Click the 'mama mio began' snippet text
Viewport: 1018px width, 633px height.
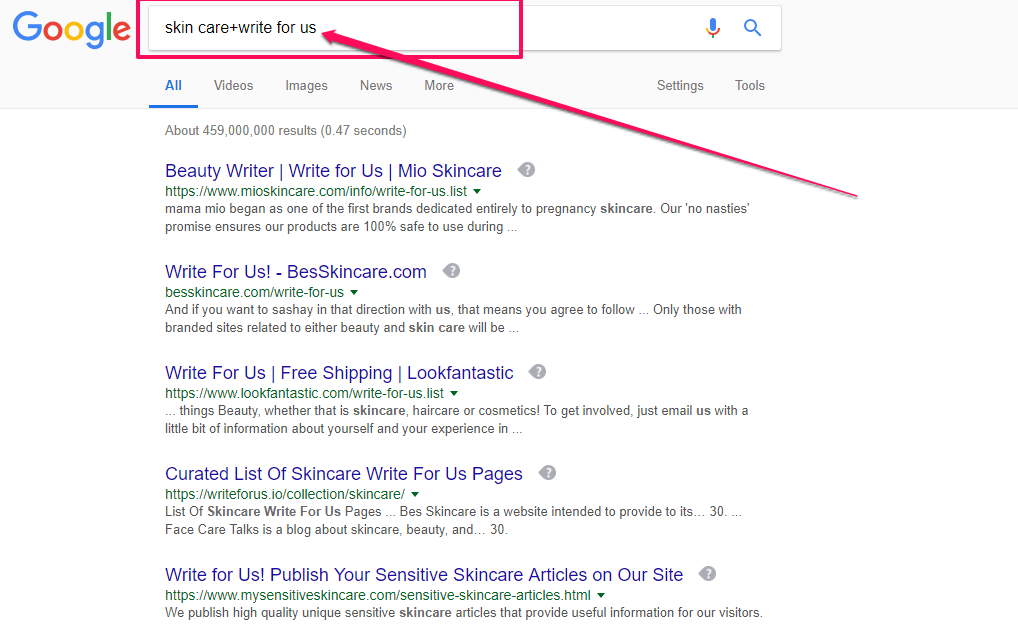457,217
